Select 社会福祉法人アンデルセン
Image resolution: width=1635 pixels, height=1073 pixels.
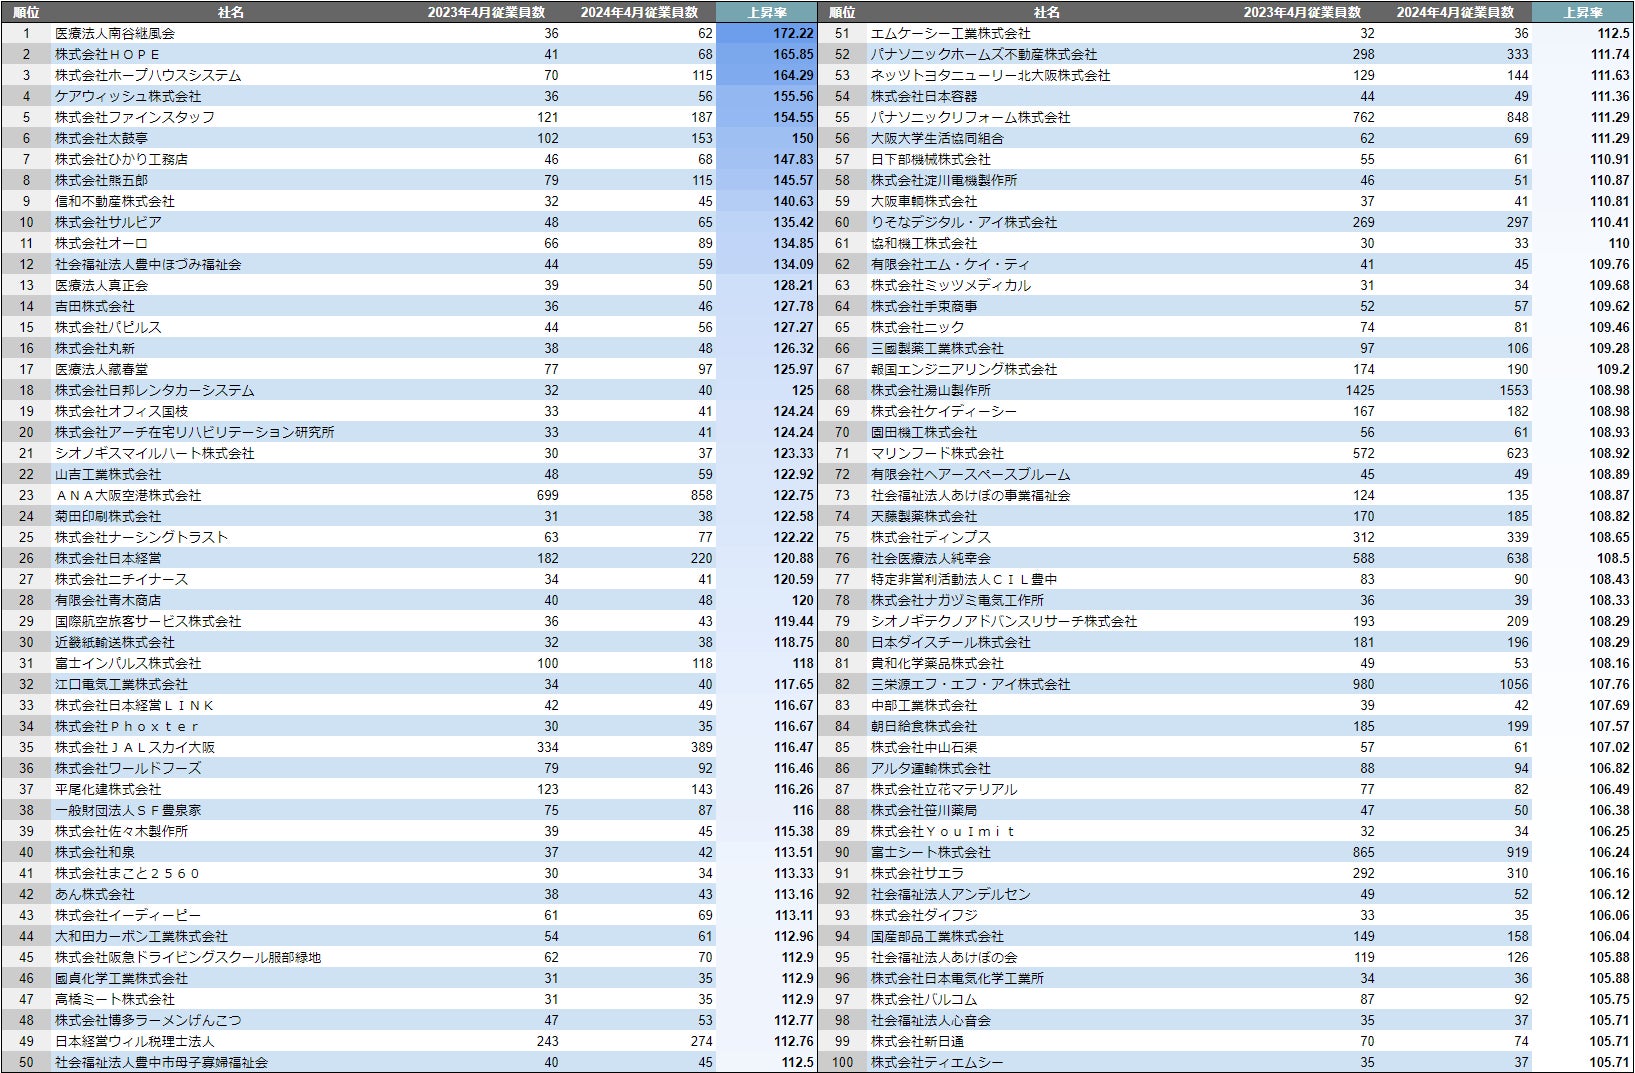[x=951, y=894]
